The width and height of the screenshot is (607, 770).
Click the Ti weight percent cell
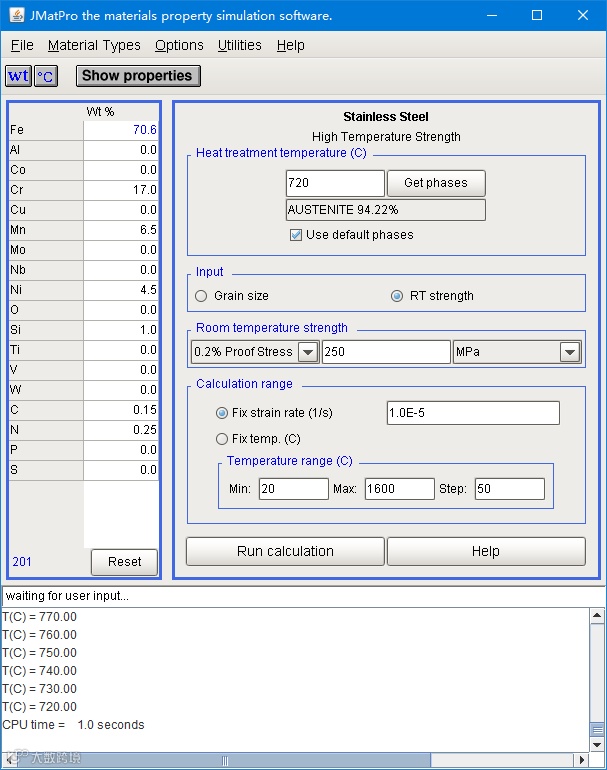121,350
